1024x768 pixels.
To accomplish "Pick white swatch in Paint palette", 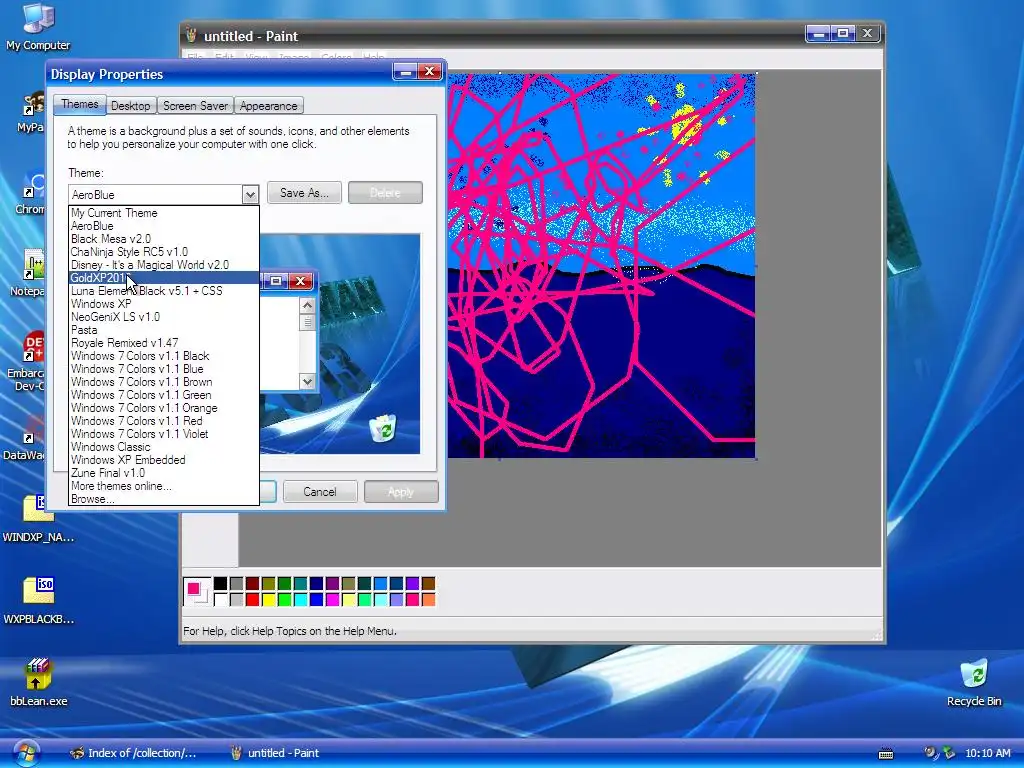I will 220,600.
